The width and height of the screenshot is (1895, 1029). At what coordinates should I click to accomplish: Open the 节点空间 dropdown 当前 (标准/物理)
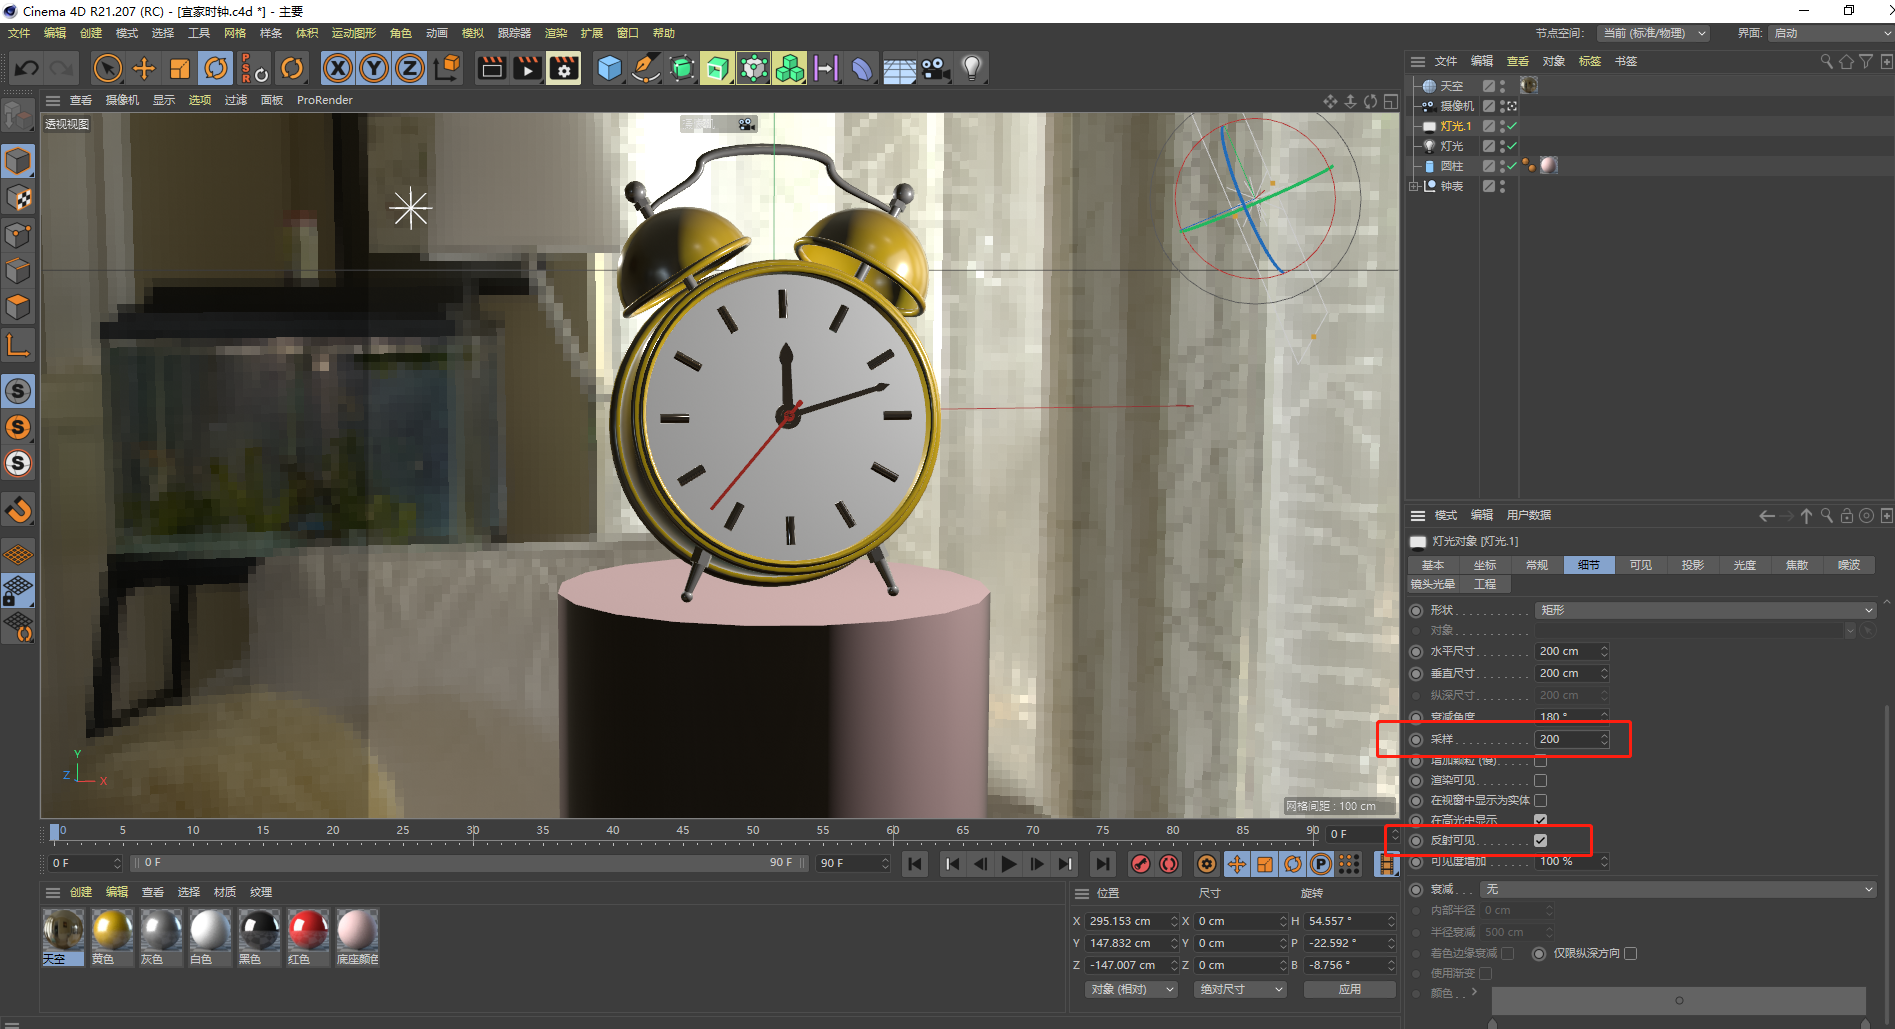pyautogui.click(x=1653, y=33)
